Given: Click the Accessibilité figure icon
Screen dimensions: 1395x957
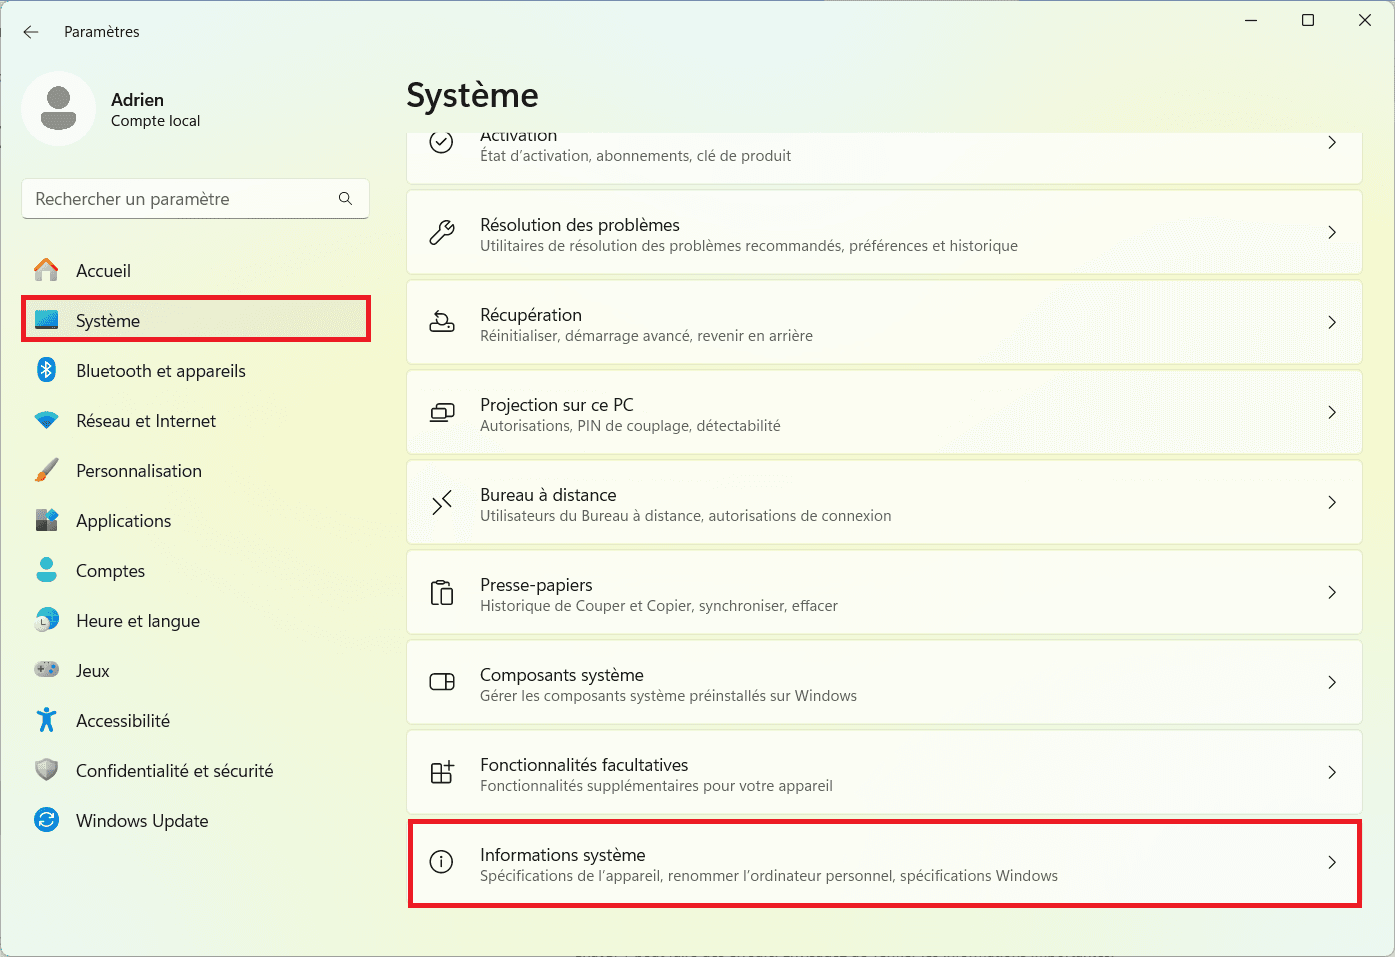Looking at the screenshot, I should 46,720.
